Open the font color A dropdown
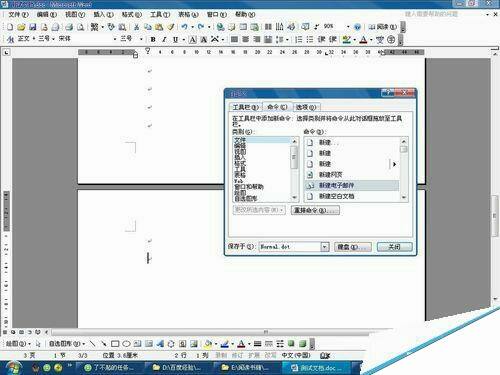500x375 pixels. [371, 40]
